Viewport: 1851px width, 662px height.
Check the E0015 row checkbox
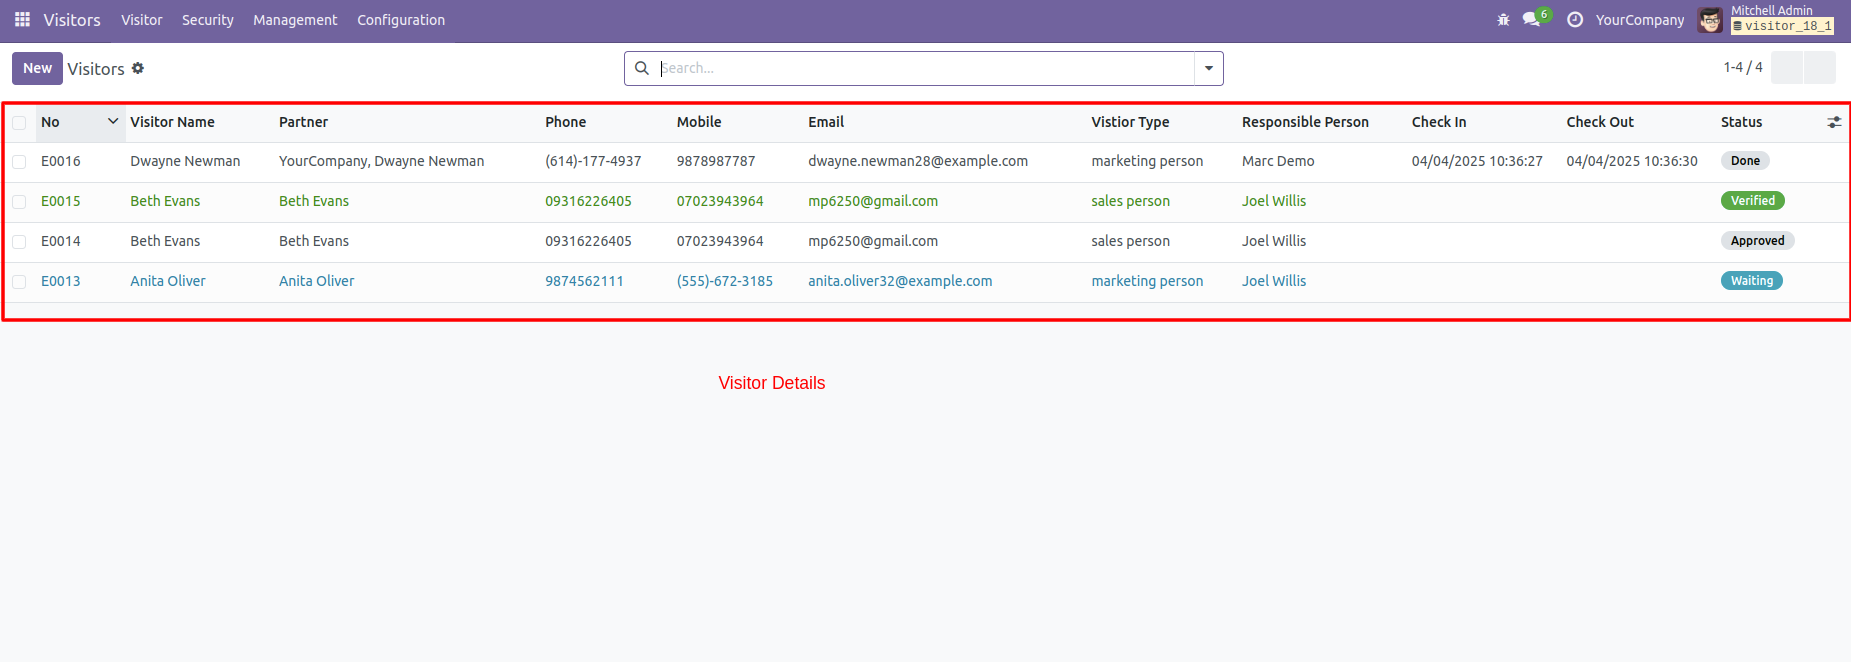pos(19,201)
